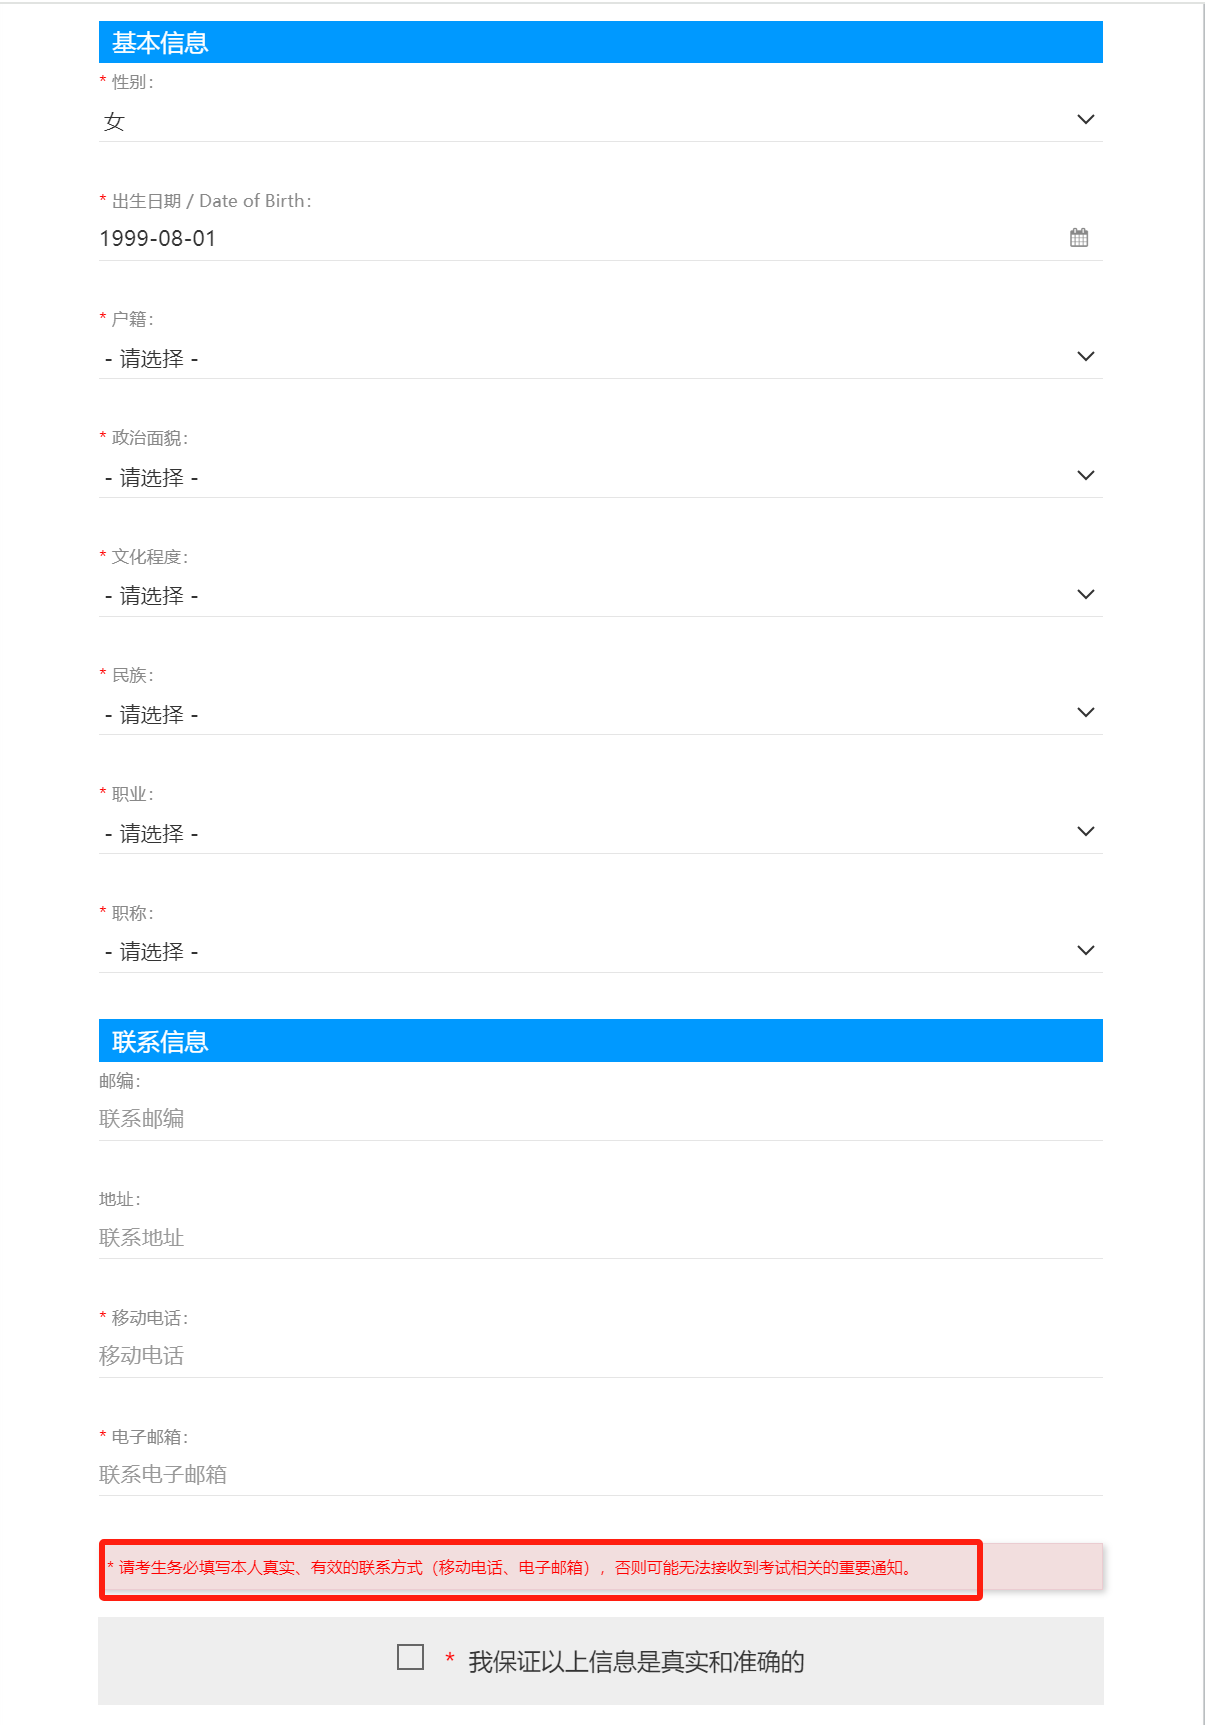Open the calendar date picker icon
Viewport: 1205px width, 1725px height.
(1079, 238)
